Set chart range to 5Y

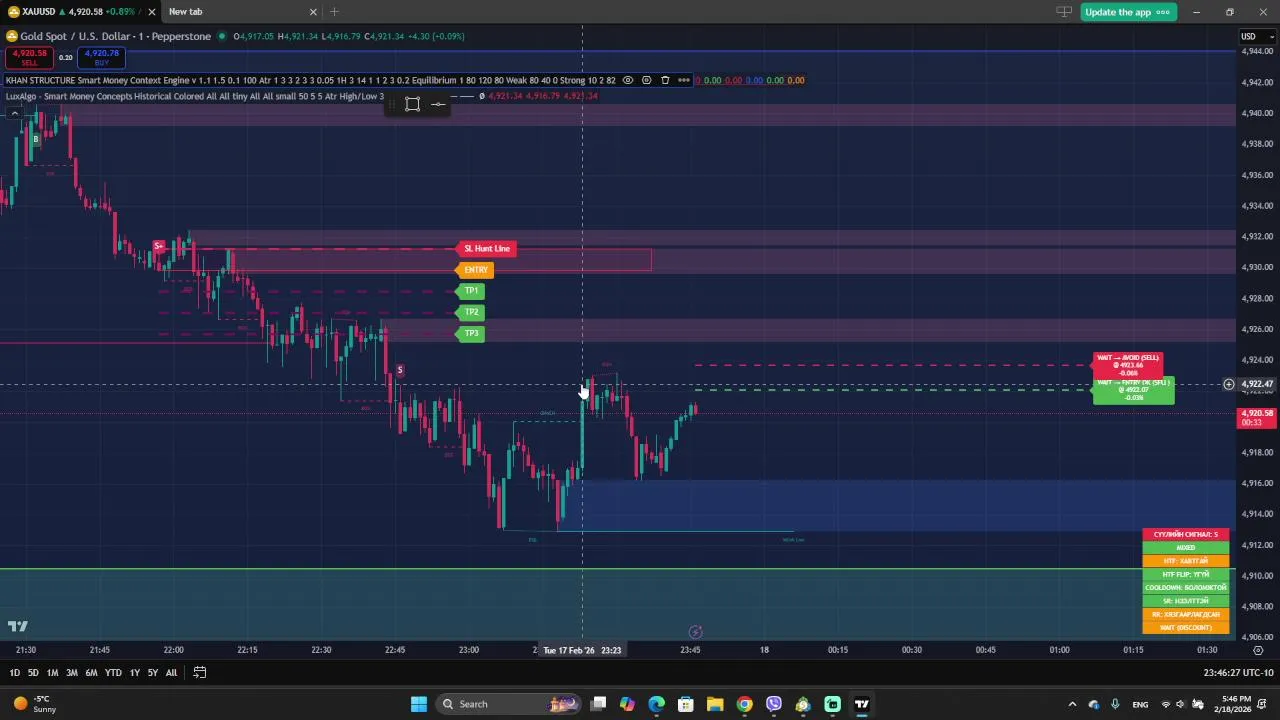click(153, 673)
